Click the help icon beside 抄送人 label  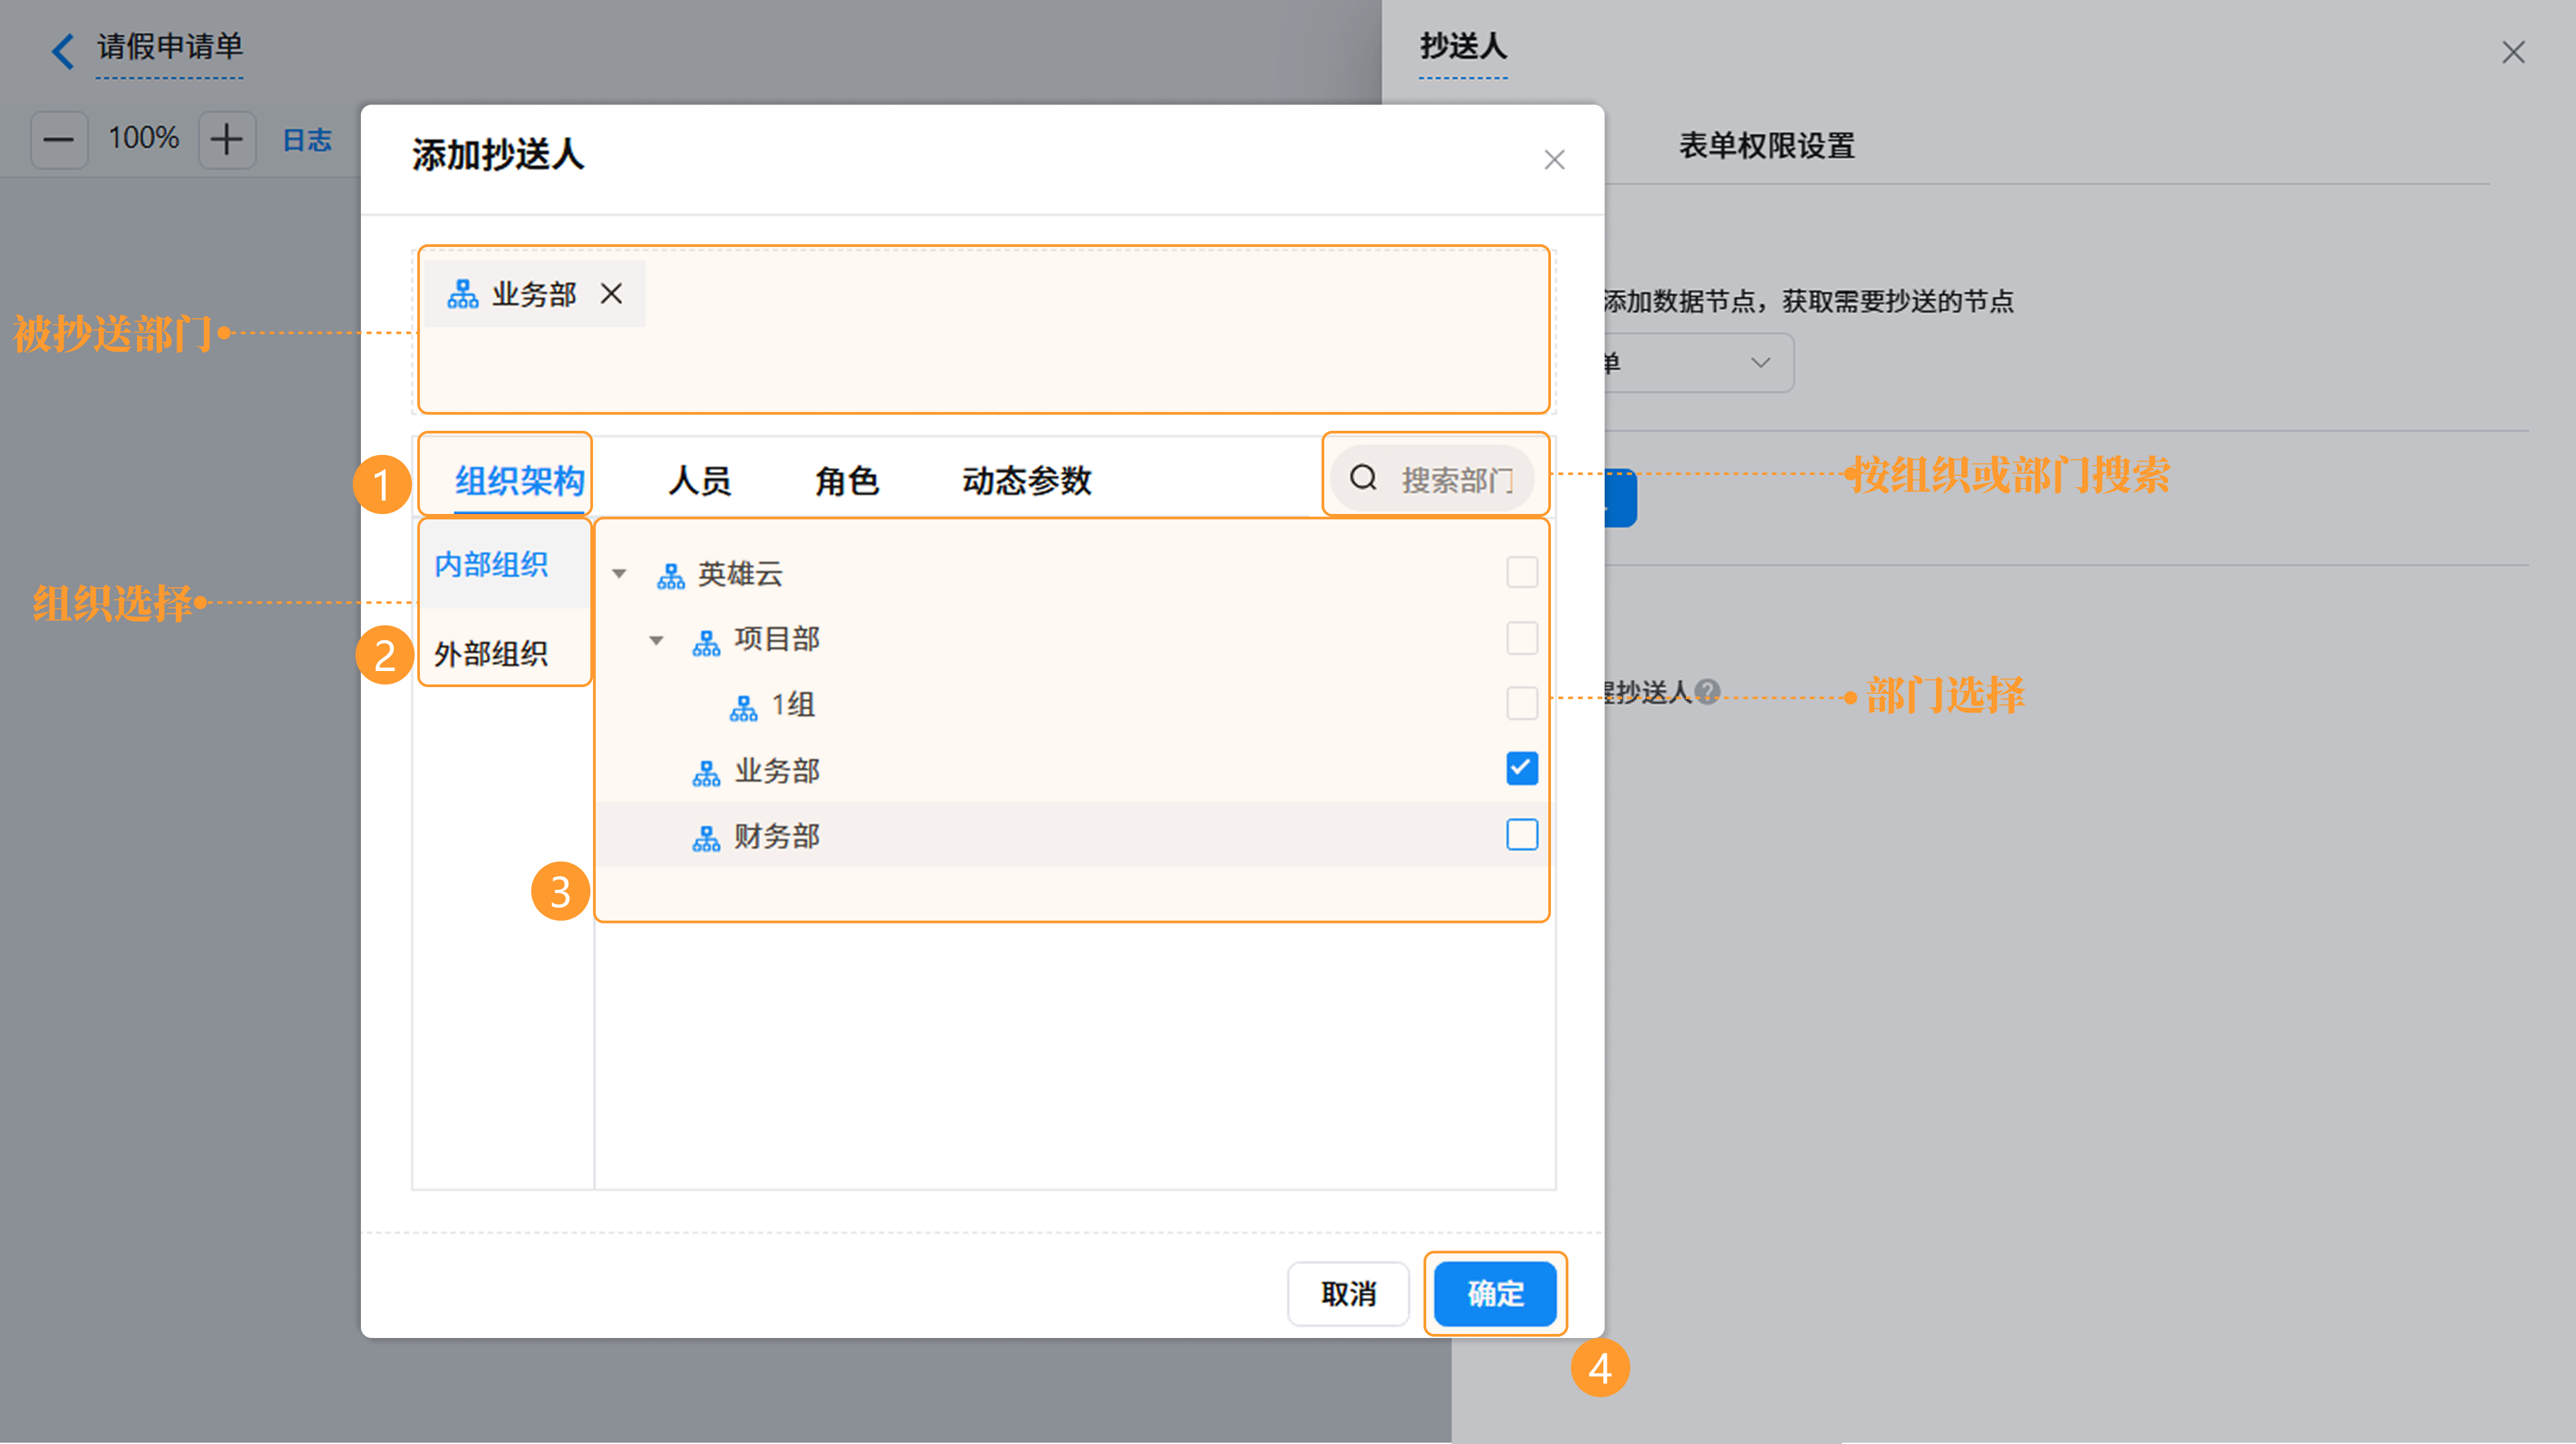(1708, 692)
